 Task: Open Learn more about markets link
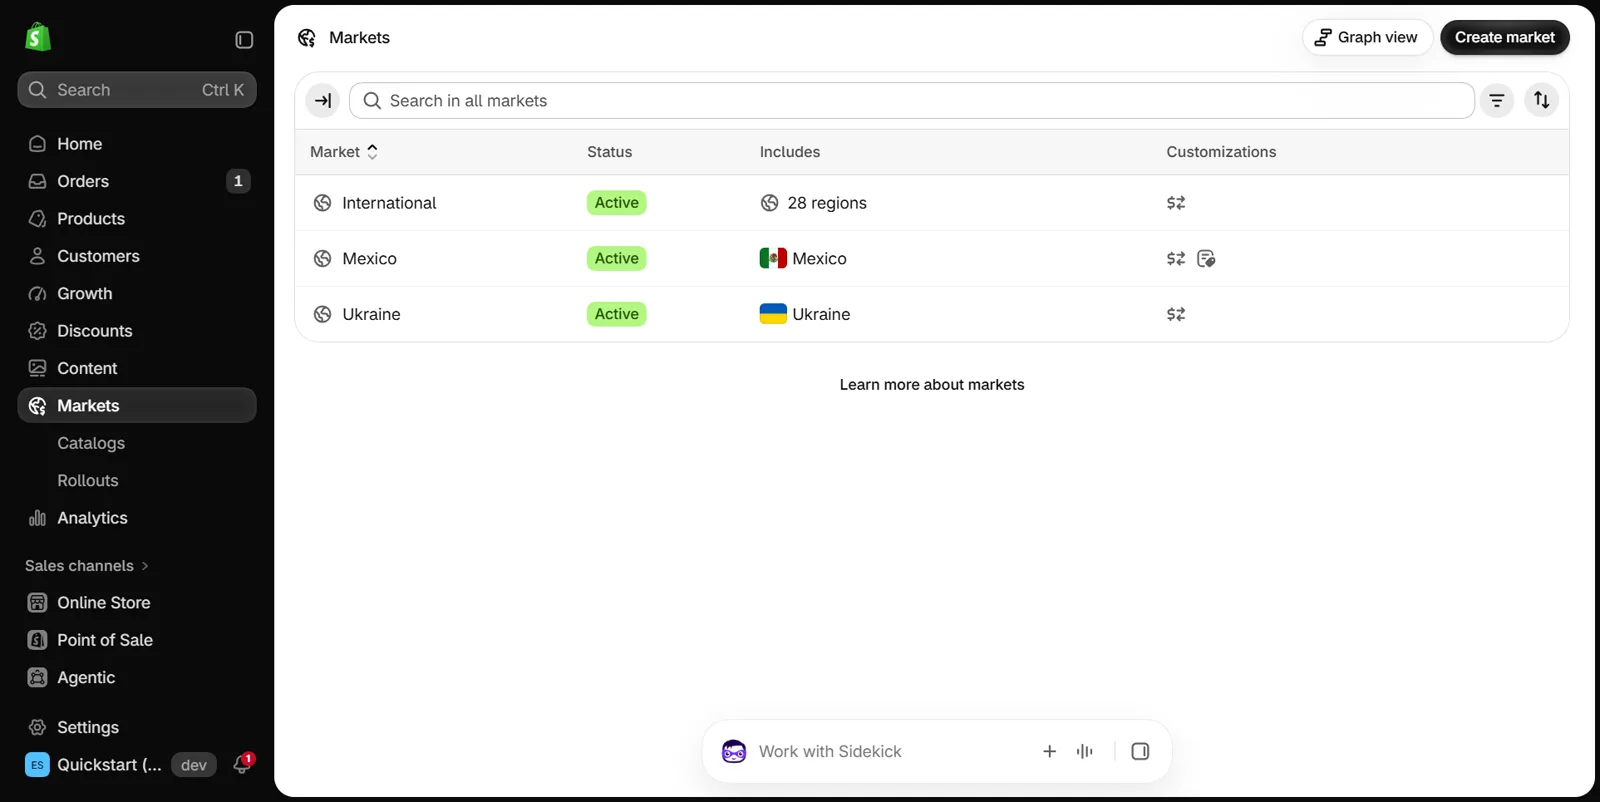(x=932, y=385)
